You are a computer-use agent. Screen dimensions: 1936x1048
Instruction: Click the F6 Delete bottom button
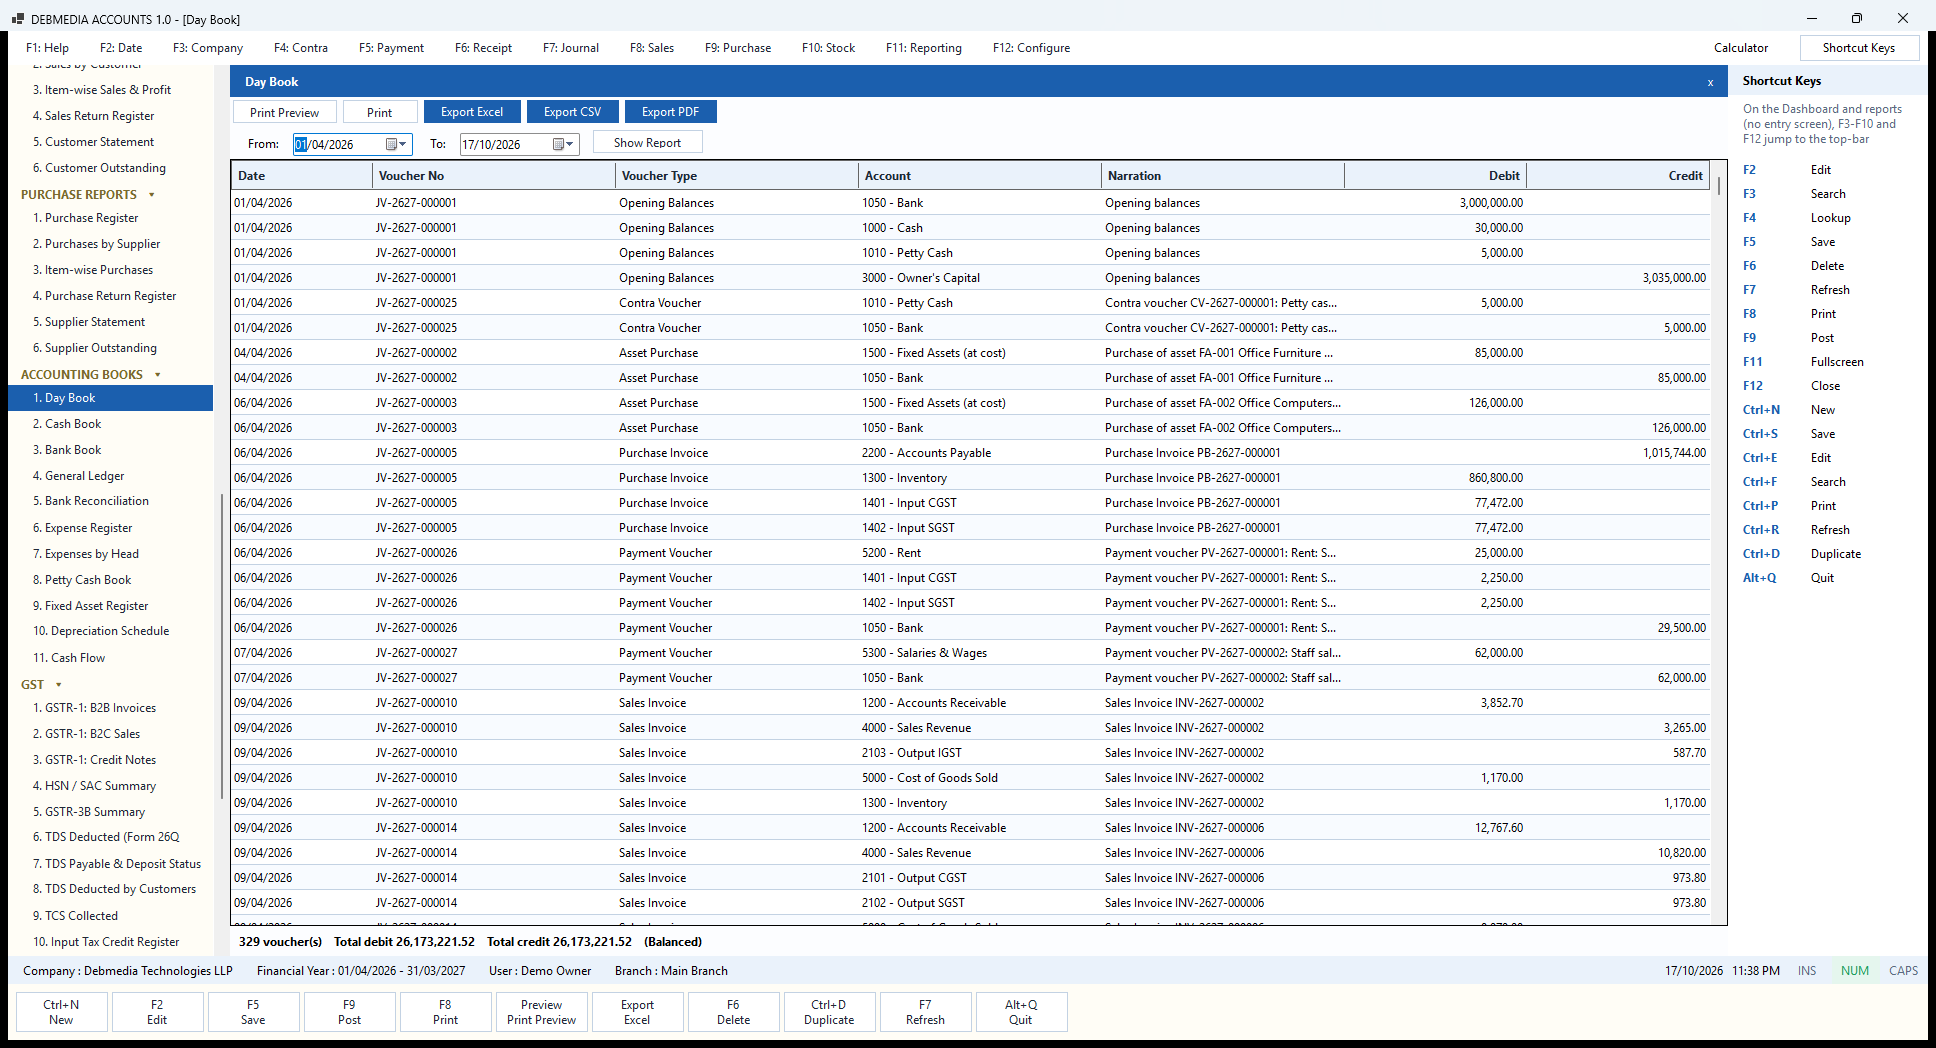point(733,1012)
